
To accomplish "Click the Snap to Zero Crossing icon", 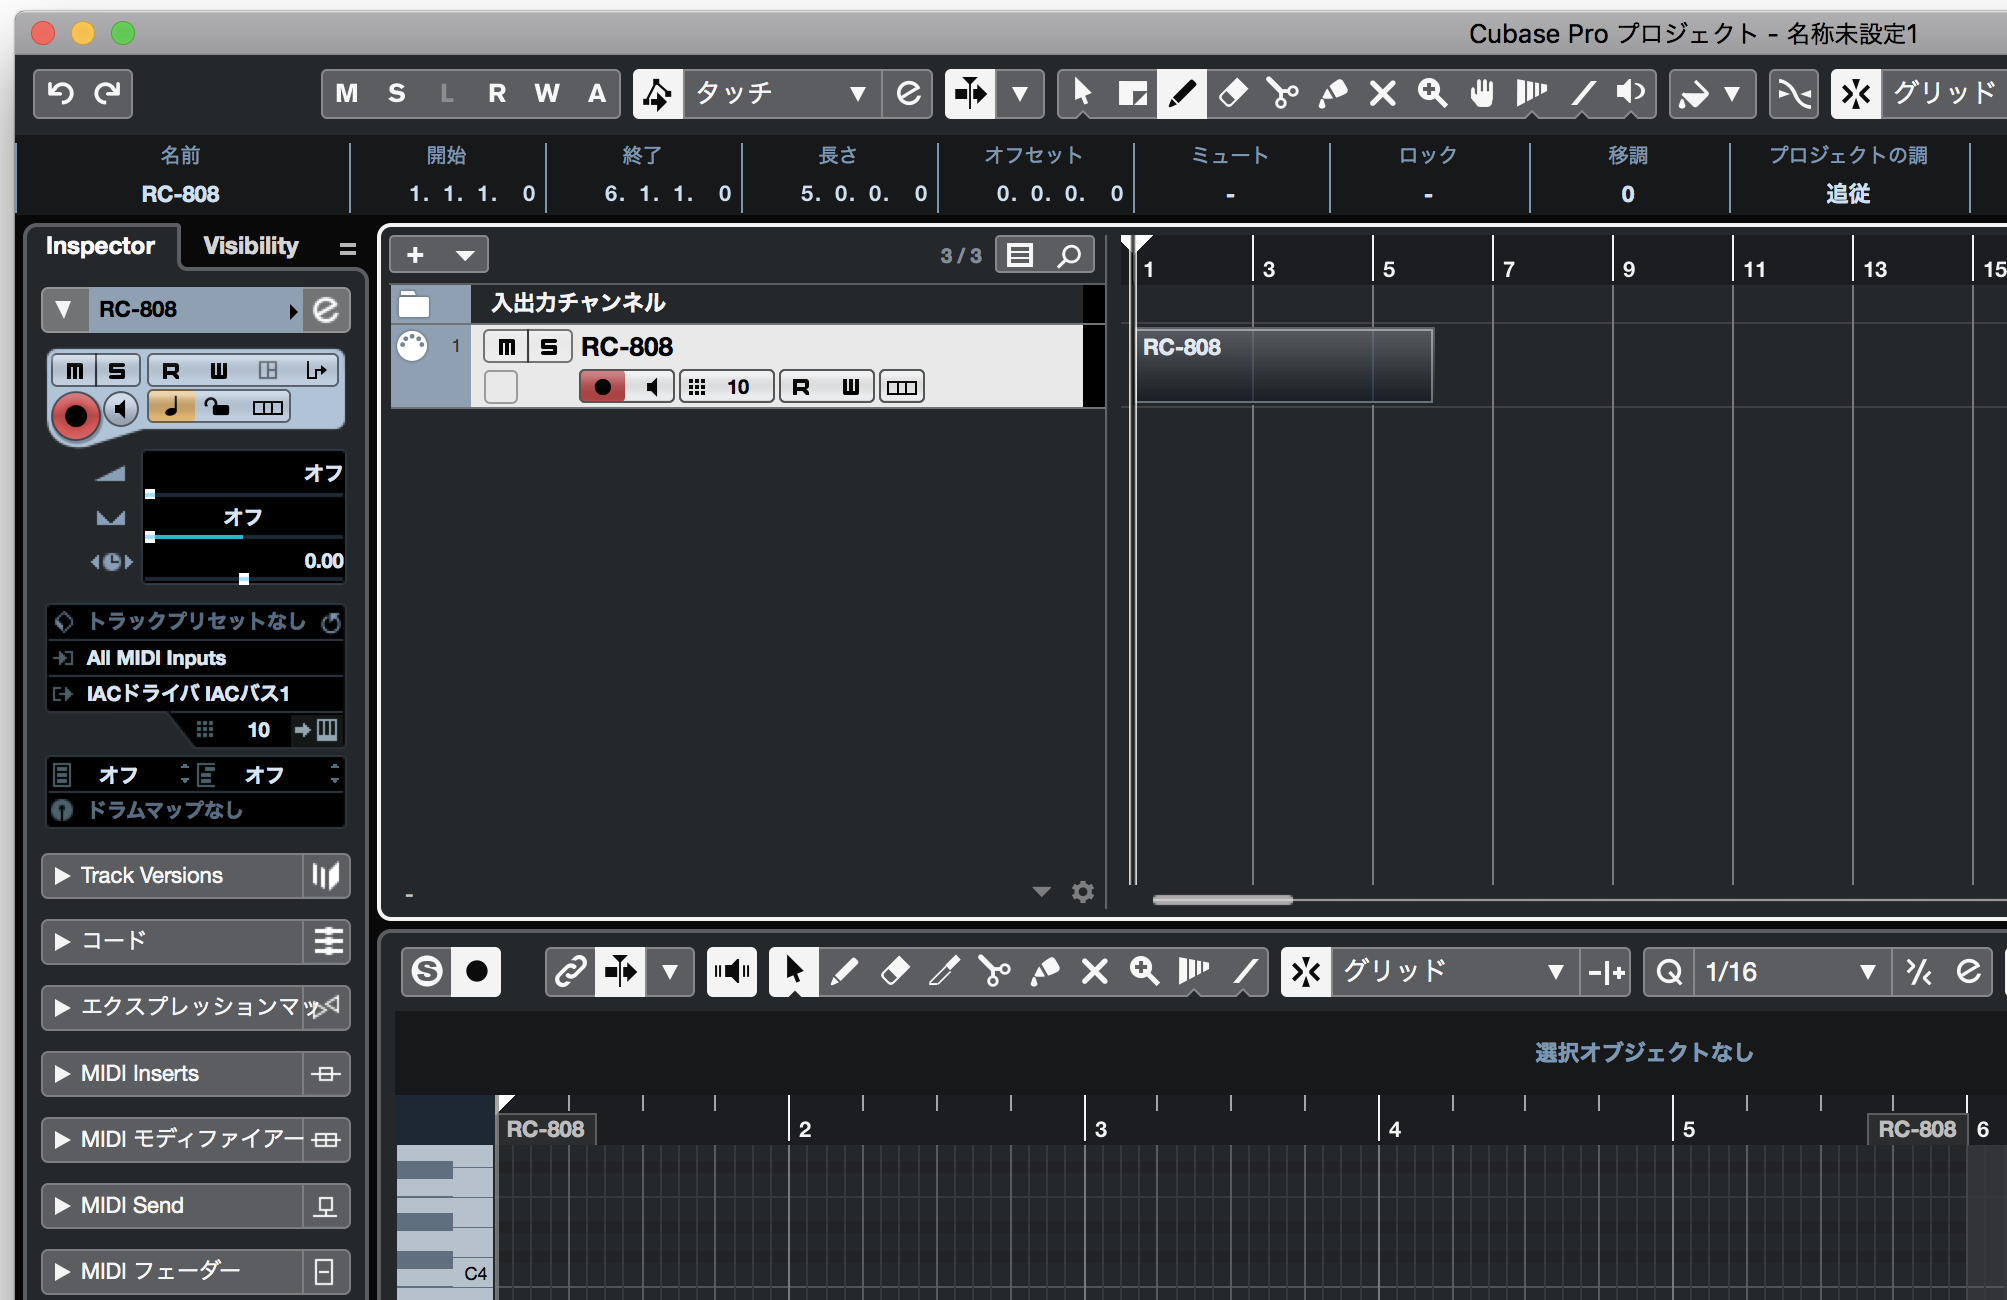I will point(1795,93).
